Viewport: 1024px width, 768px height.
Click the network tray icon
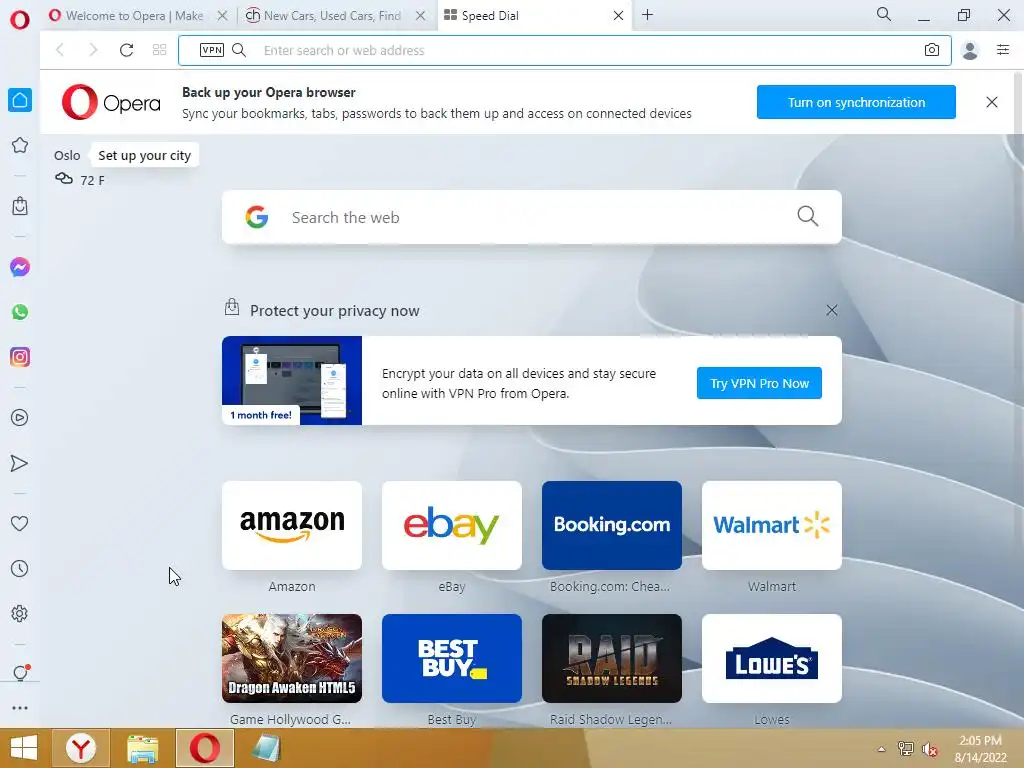906,749
